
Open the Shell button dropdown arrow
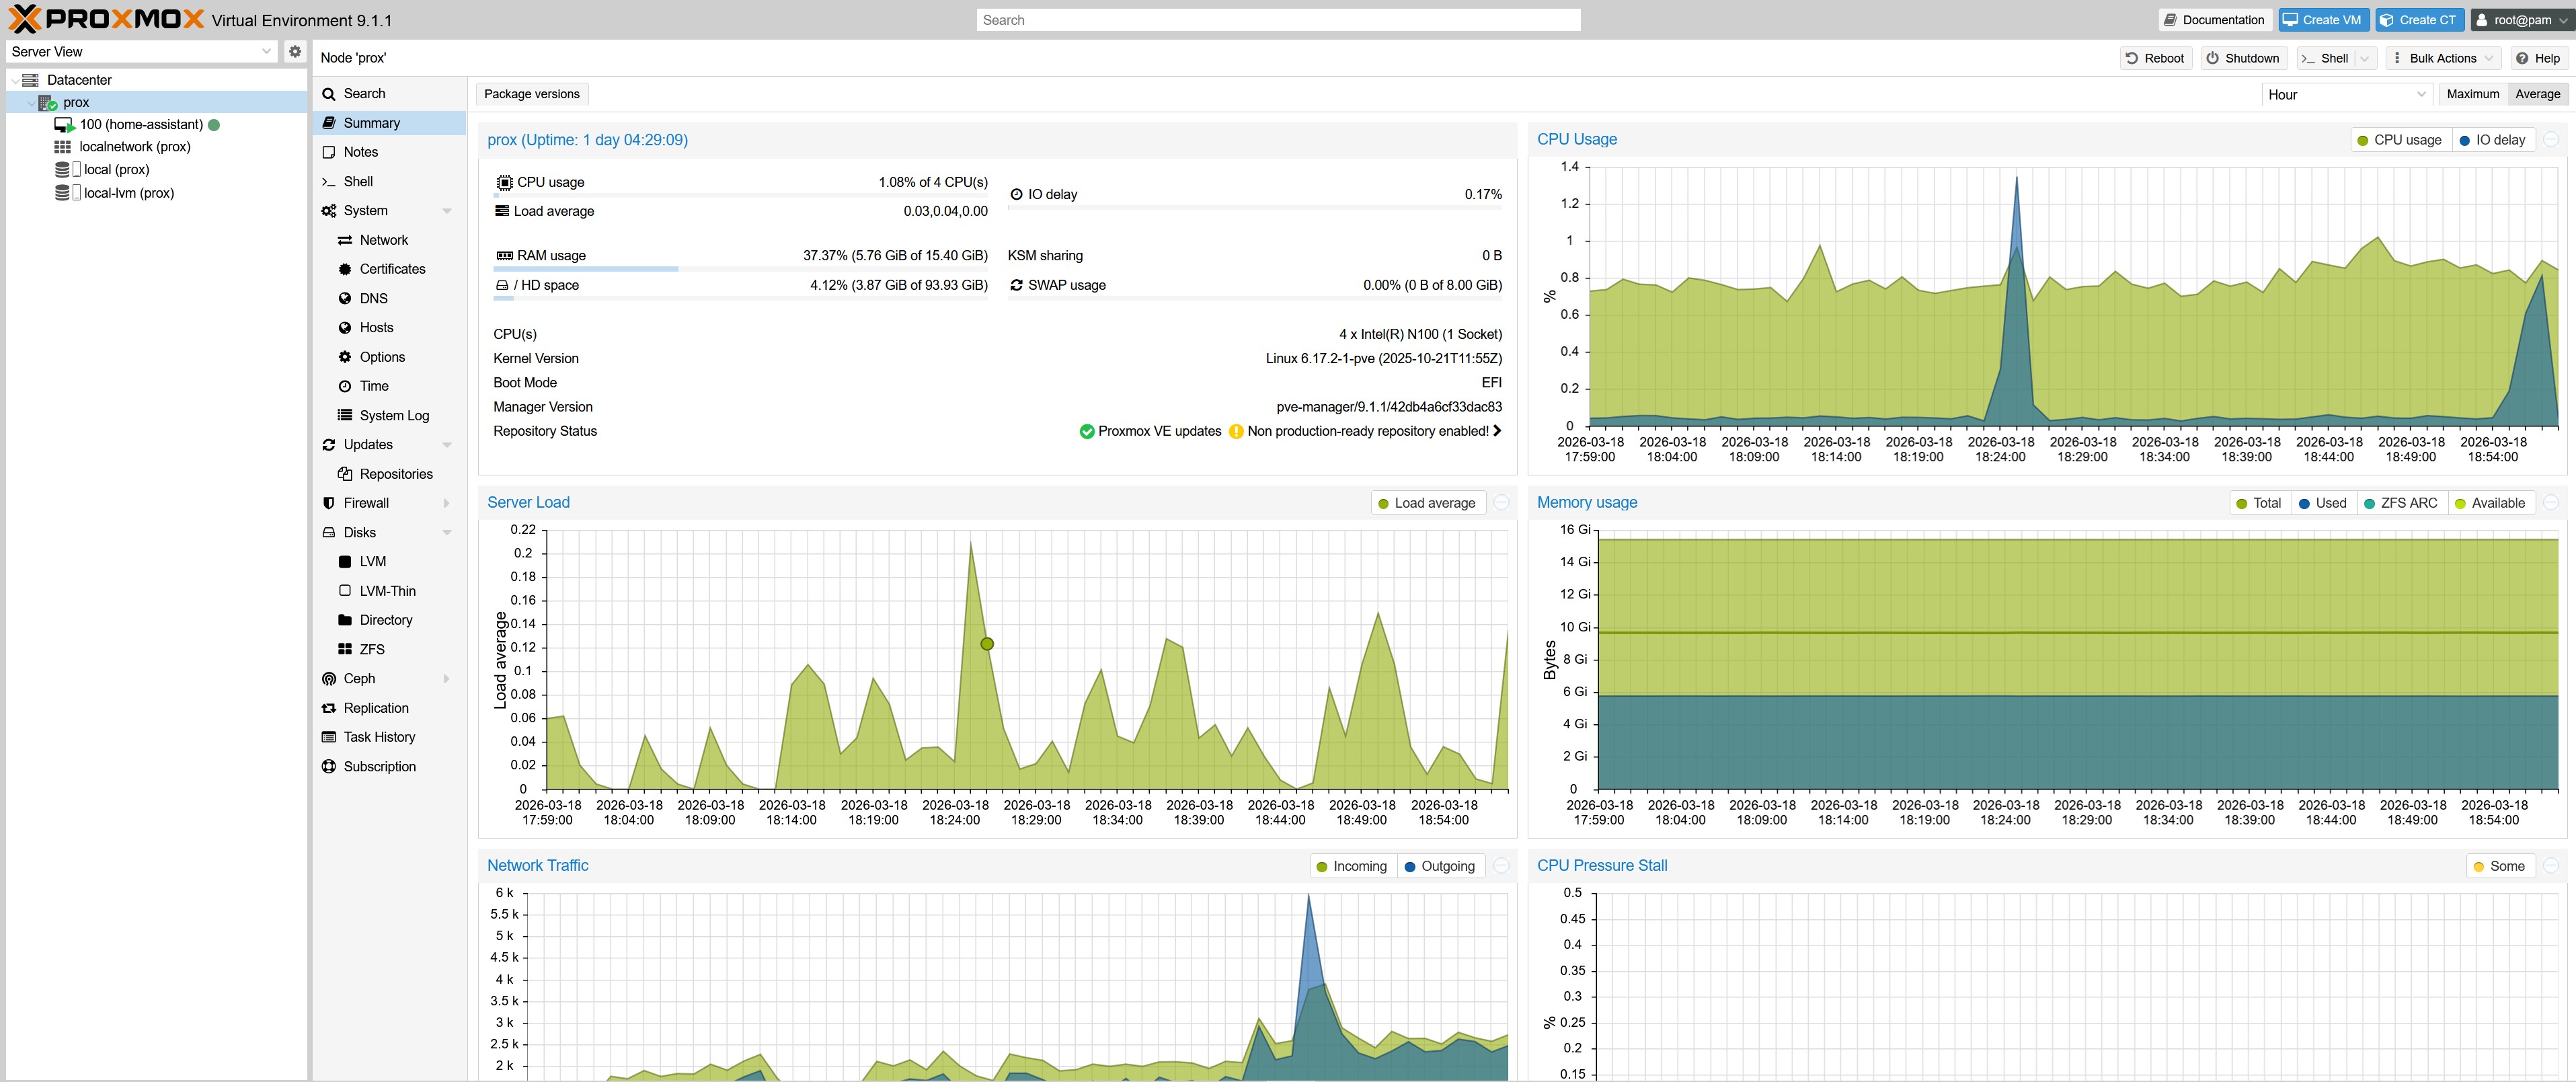tap(2364, 59)
